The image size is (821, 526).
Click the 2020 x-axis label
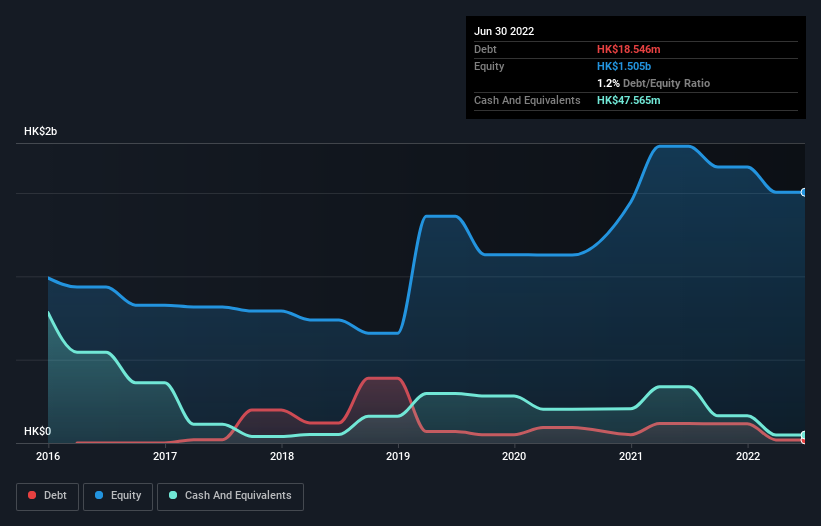(514, 456)
